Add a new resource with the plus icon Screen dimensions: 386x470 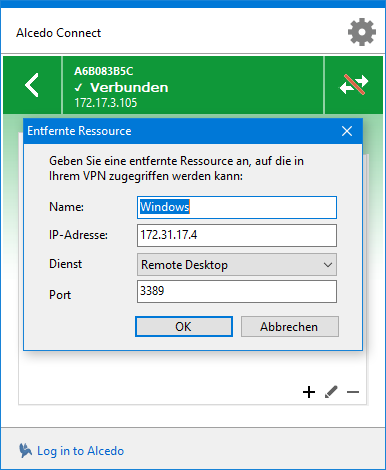pyautogui.click(x=309, y=392)
